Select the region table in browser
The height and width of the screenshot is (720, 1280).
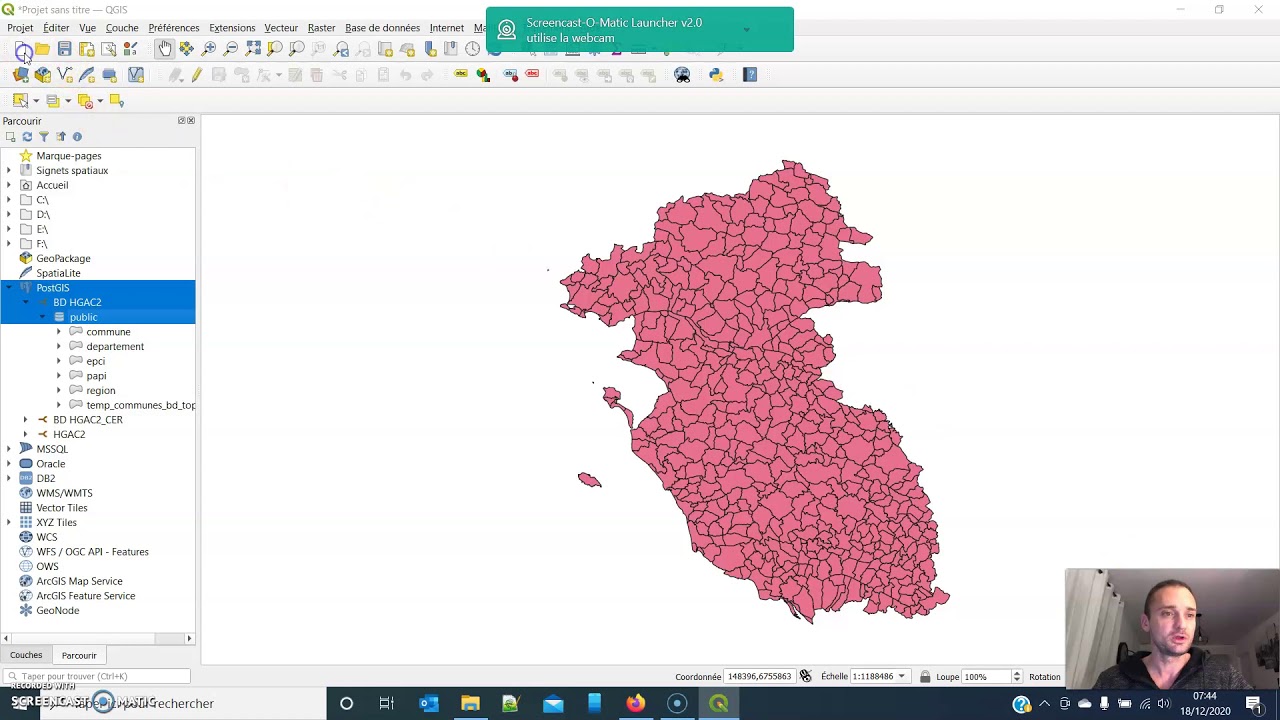tap(100, 390)
